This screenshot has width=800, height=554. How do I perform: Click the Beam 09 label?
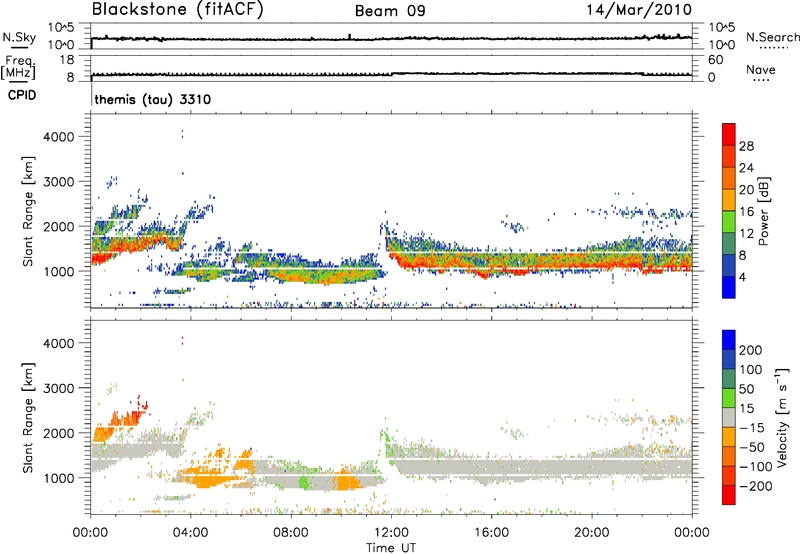click(x=390, y=11)
